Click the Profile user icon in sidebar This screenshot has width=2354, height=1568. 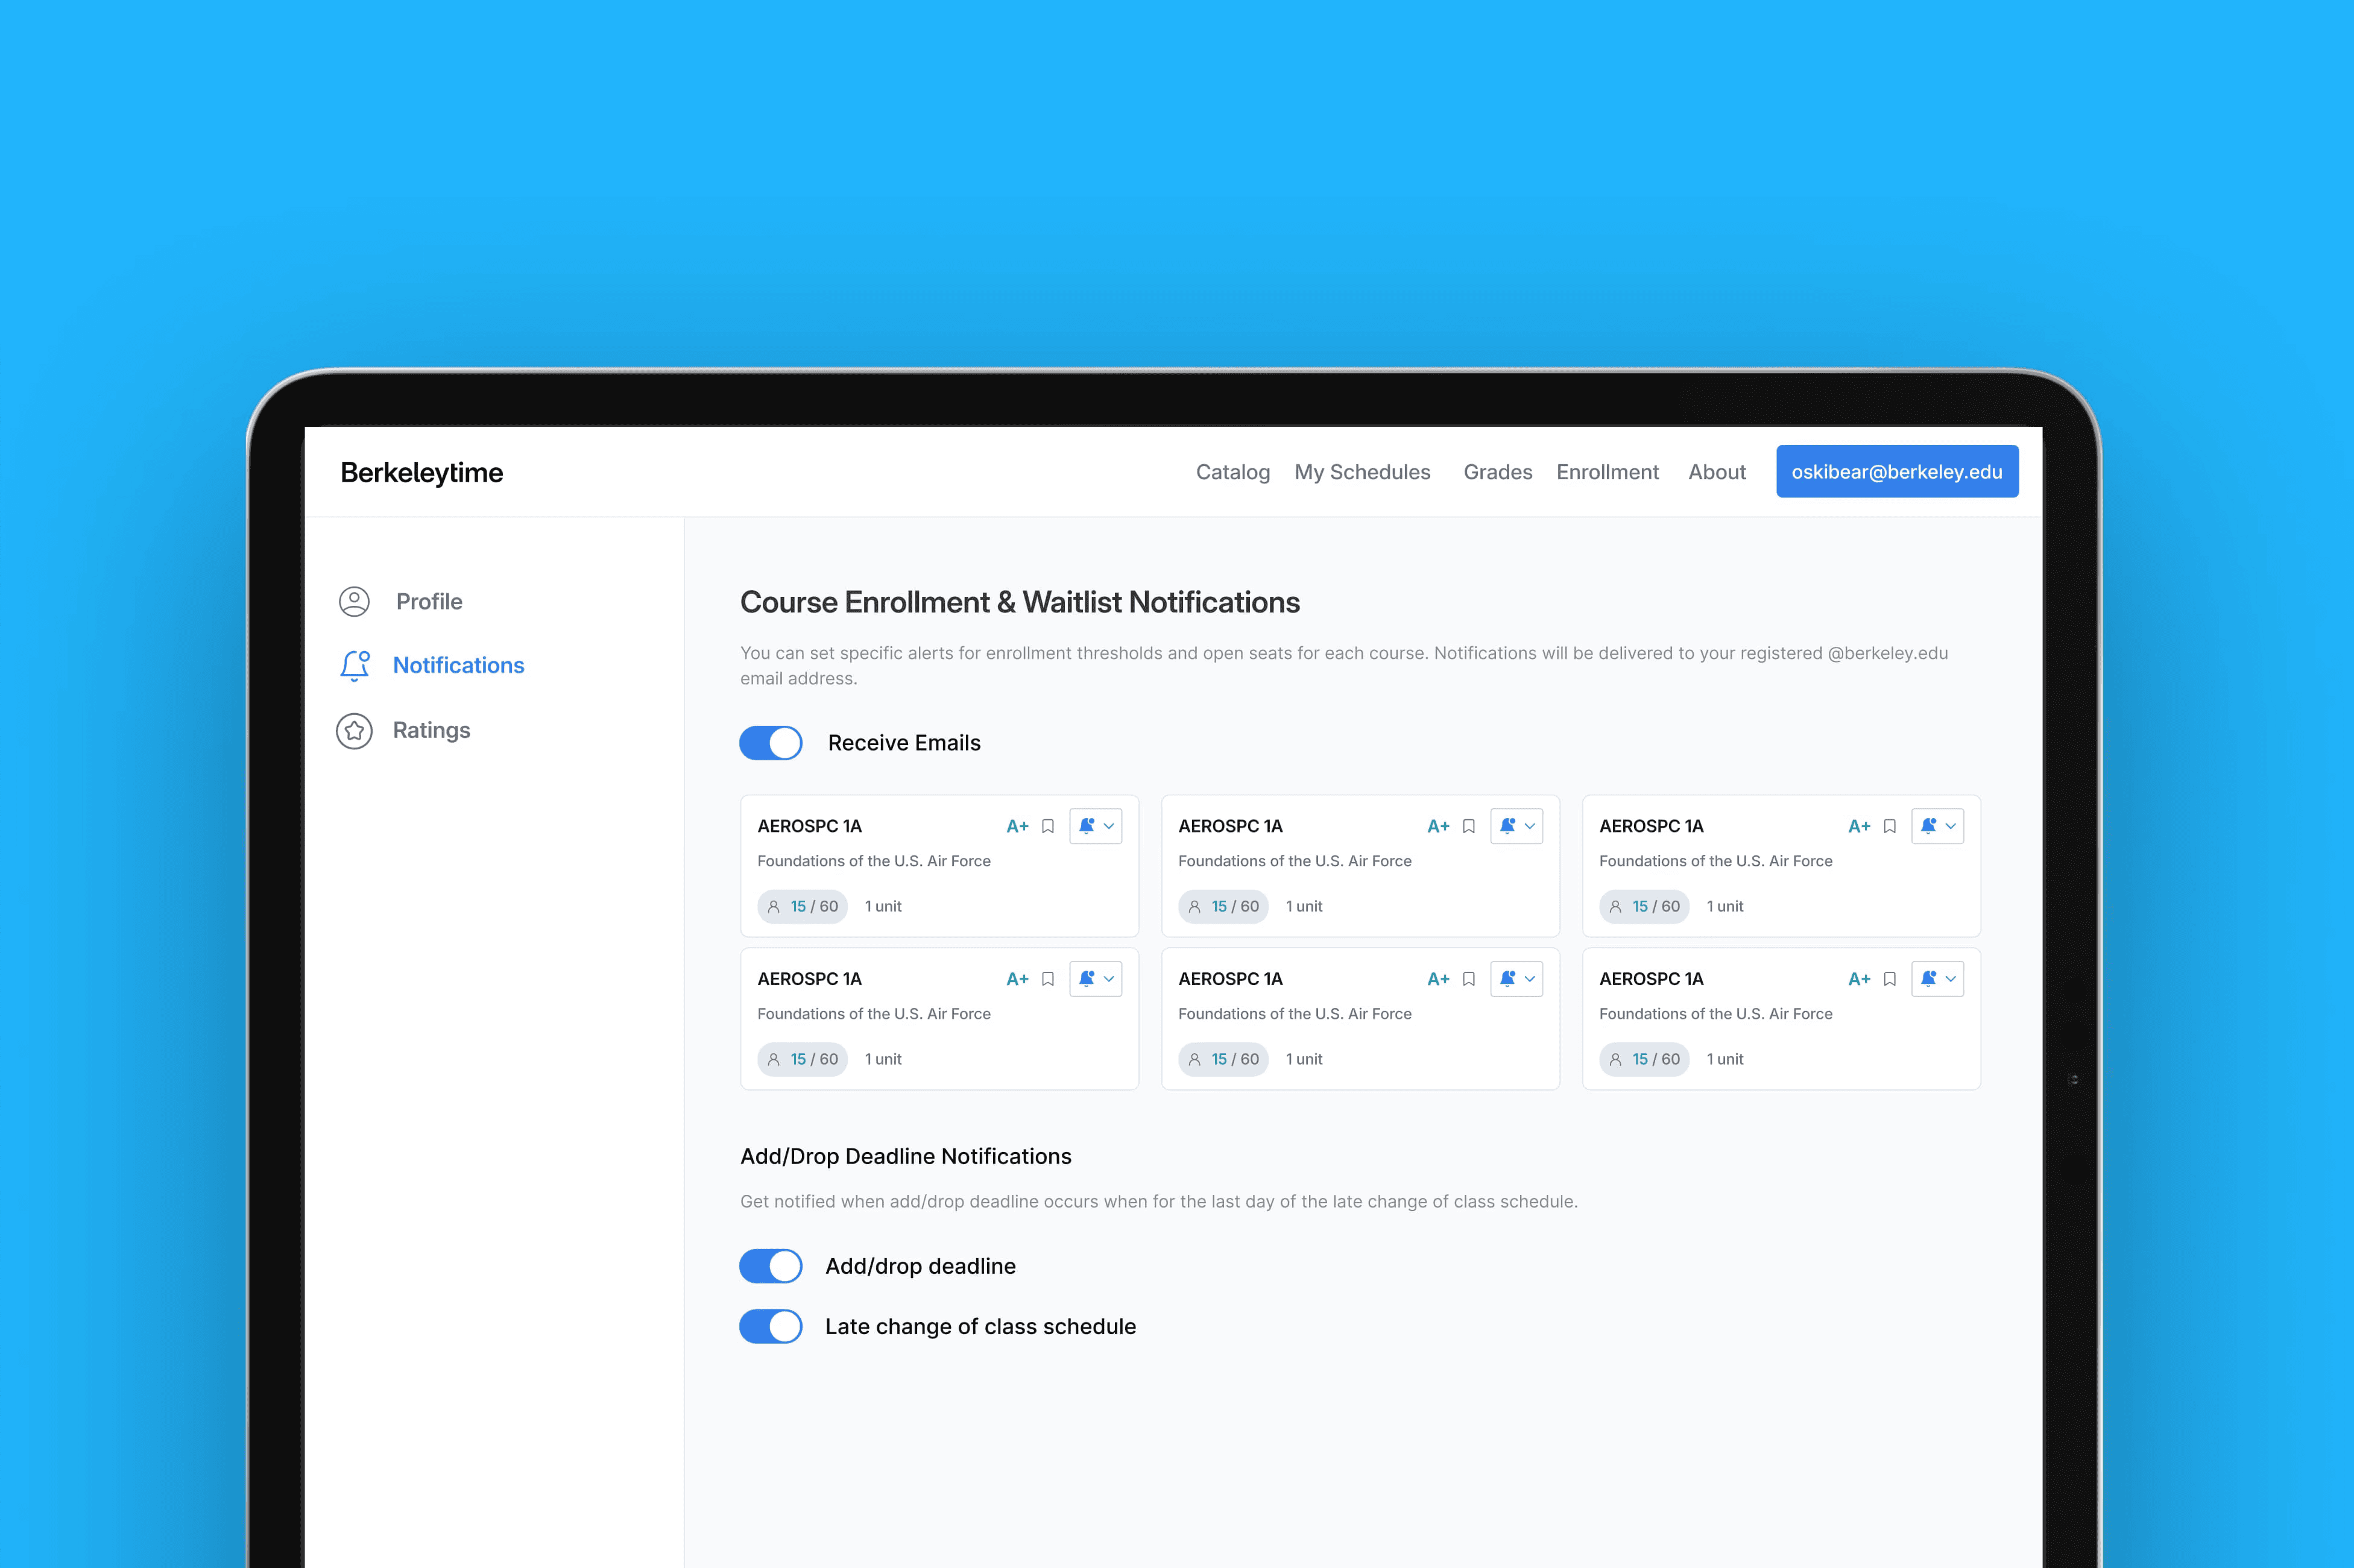tap(354, 601)
